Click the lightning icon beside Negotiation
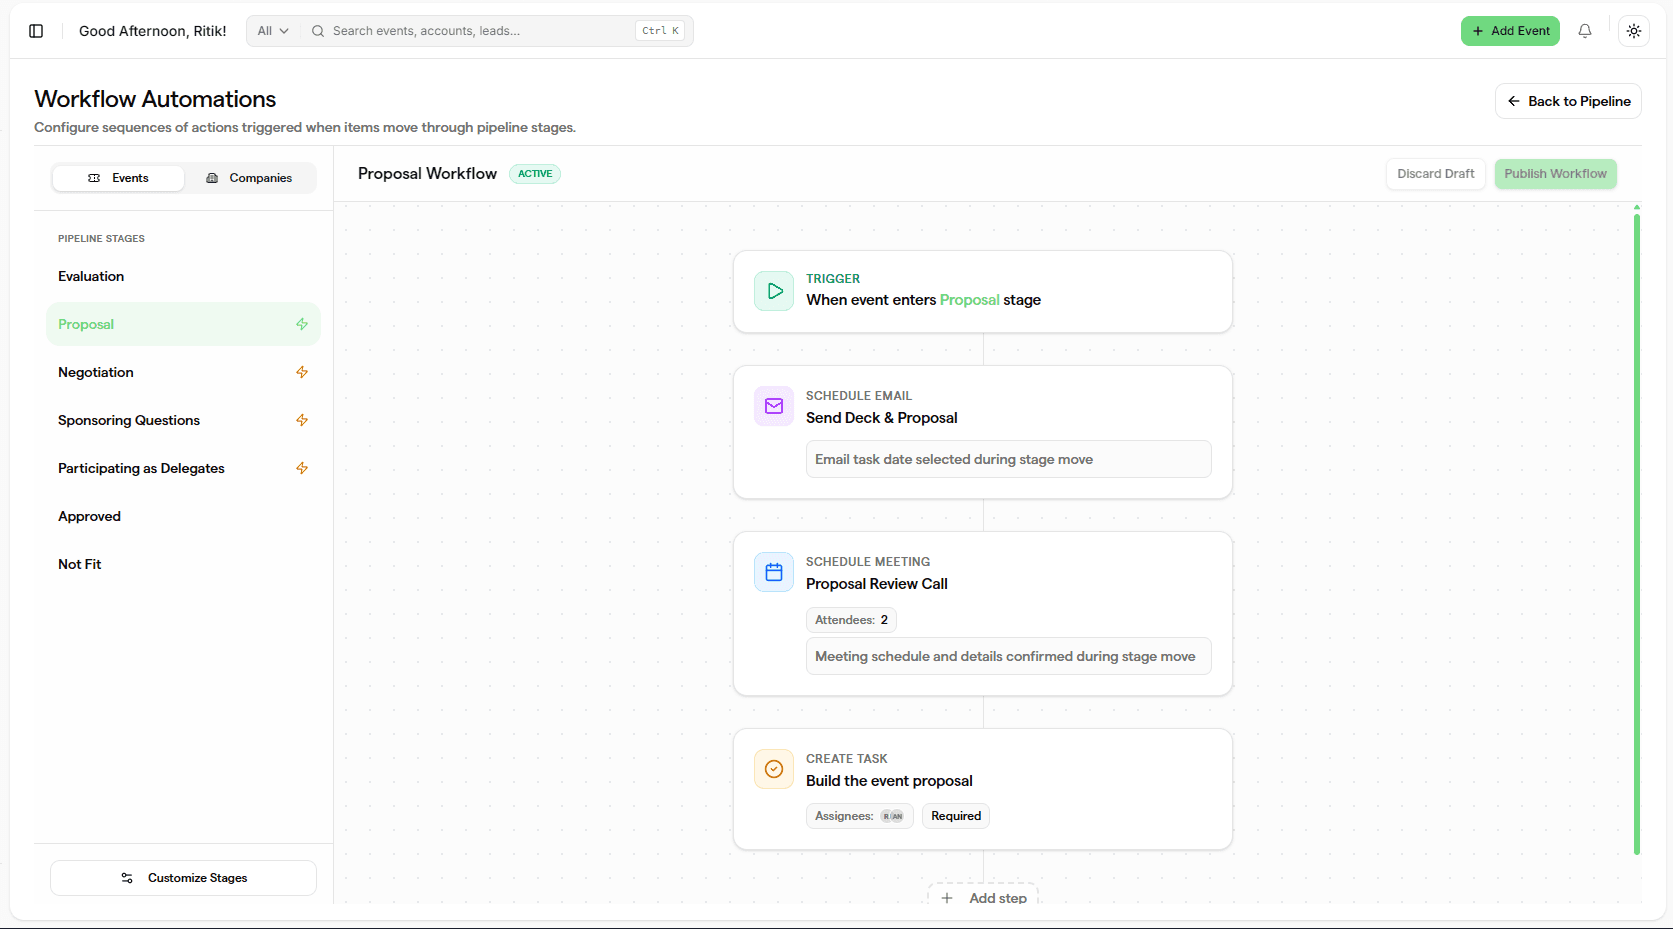This screenshot has height=929, width=1673. [x=302, y=372]
